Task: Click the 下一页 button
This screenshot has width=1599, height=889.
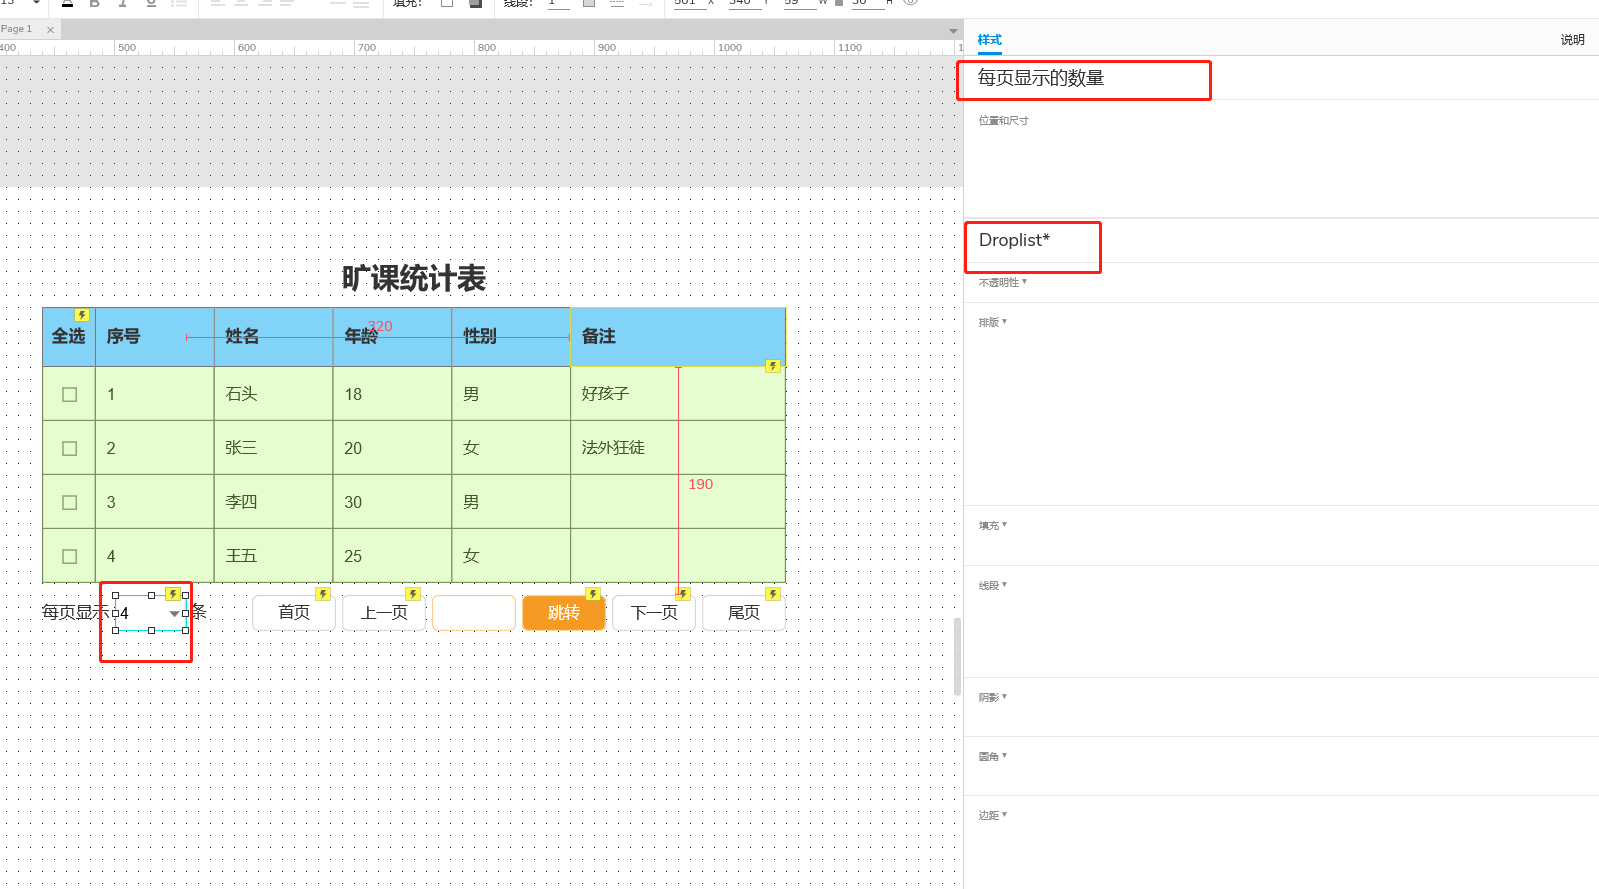Action: coord(654,612)
